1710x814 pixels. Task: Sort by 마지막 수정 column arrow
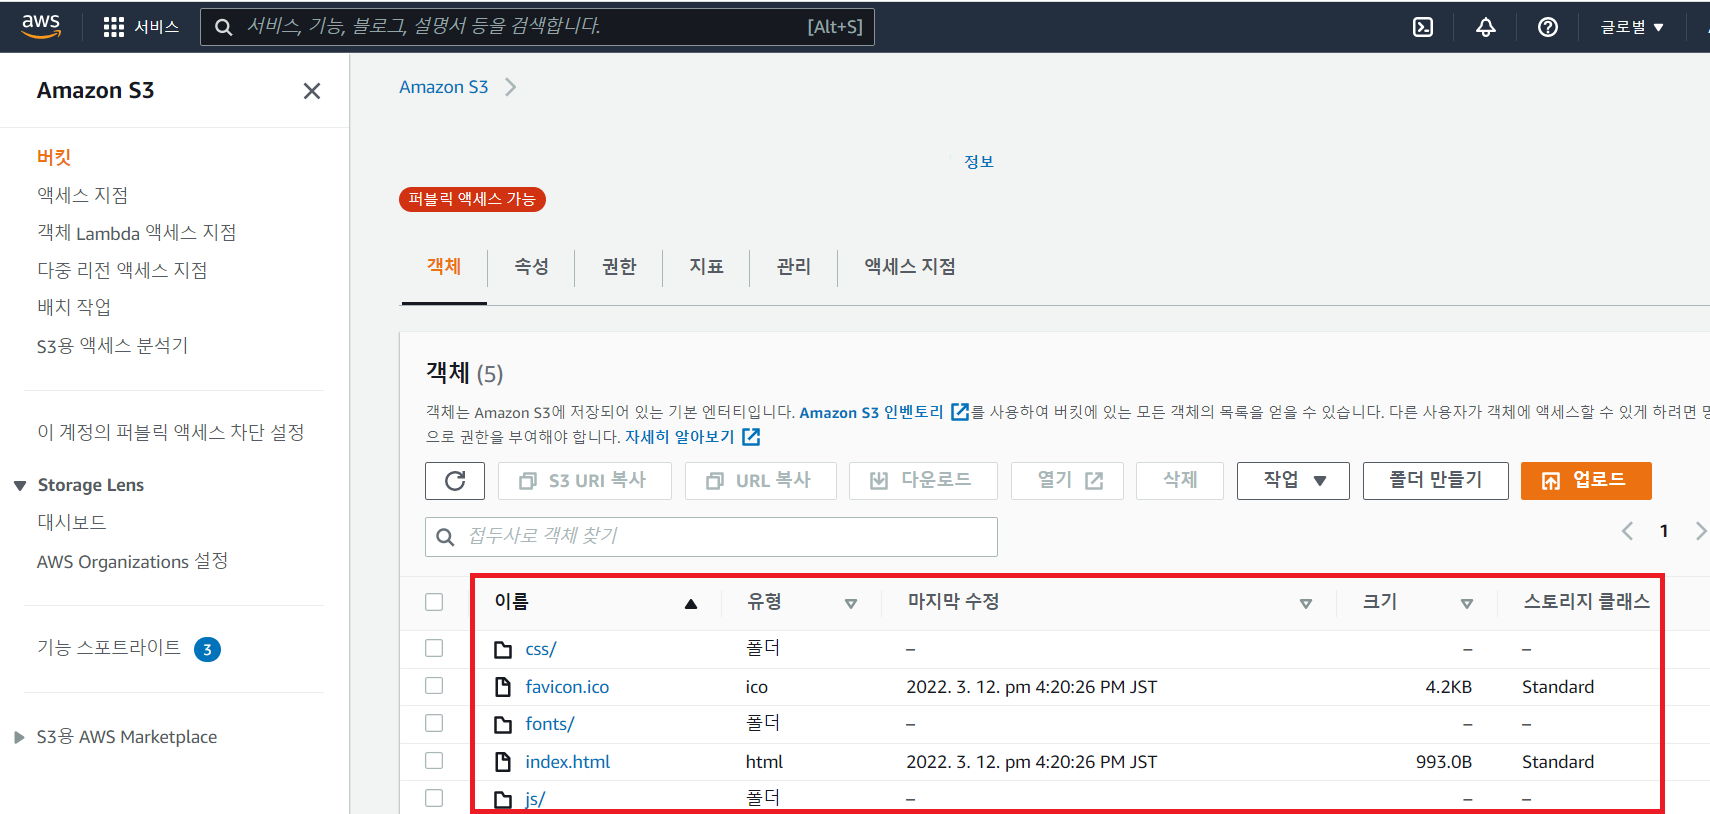(x=1306, y=603)
